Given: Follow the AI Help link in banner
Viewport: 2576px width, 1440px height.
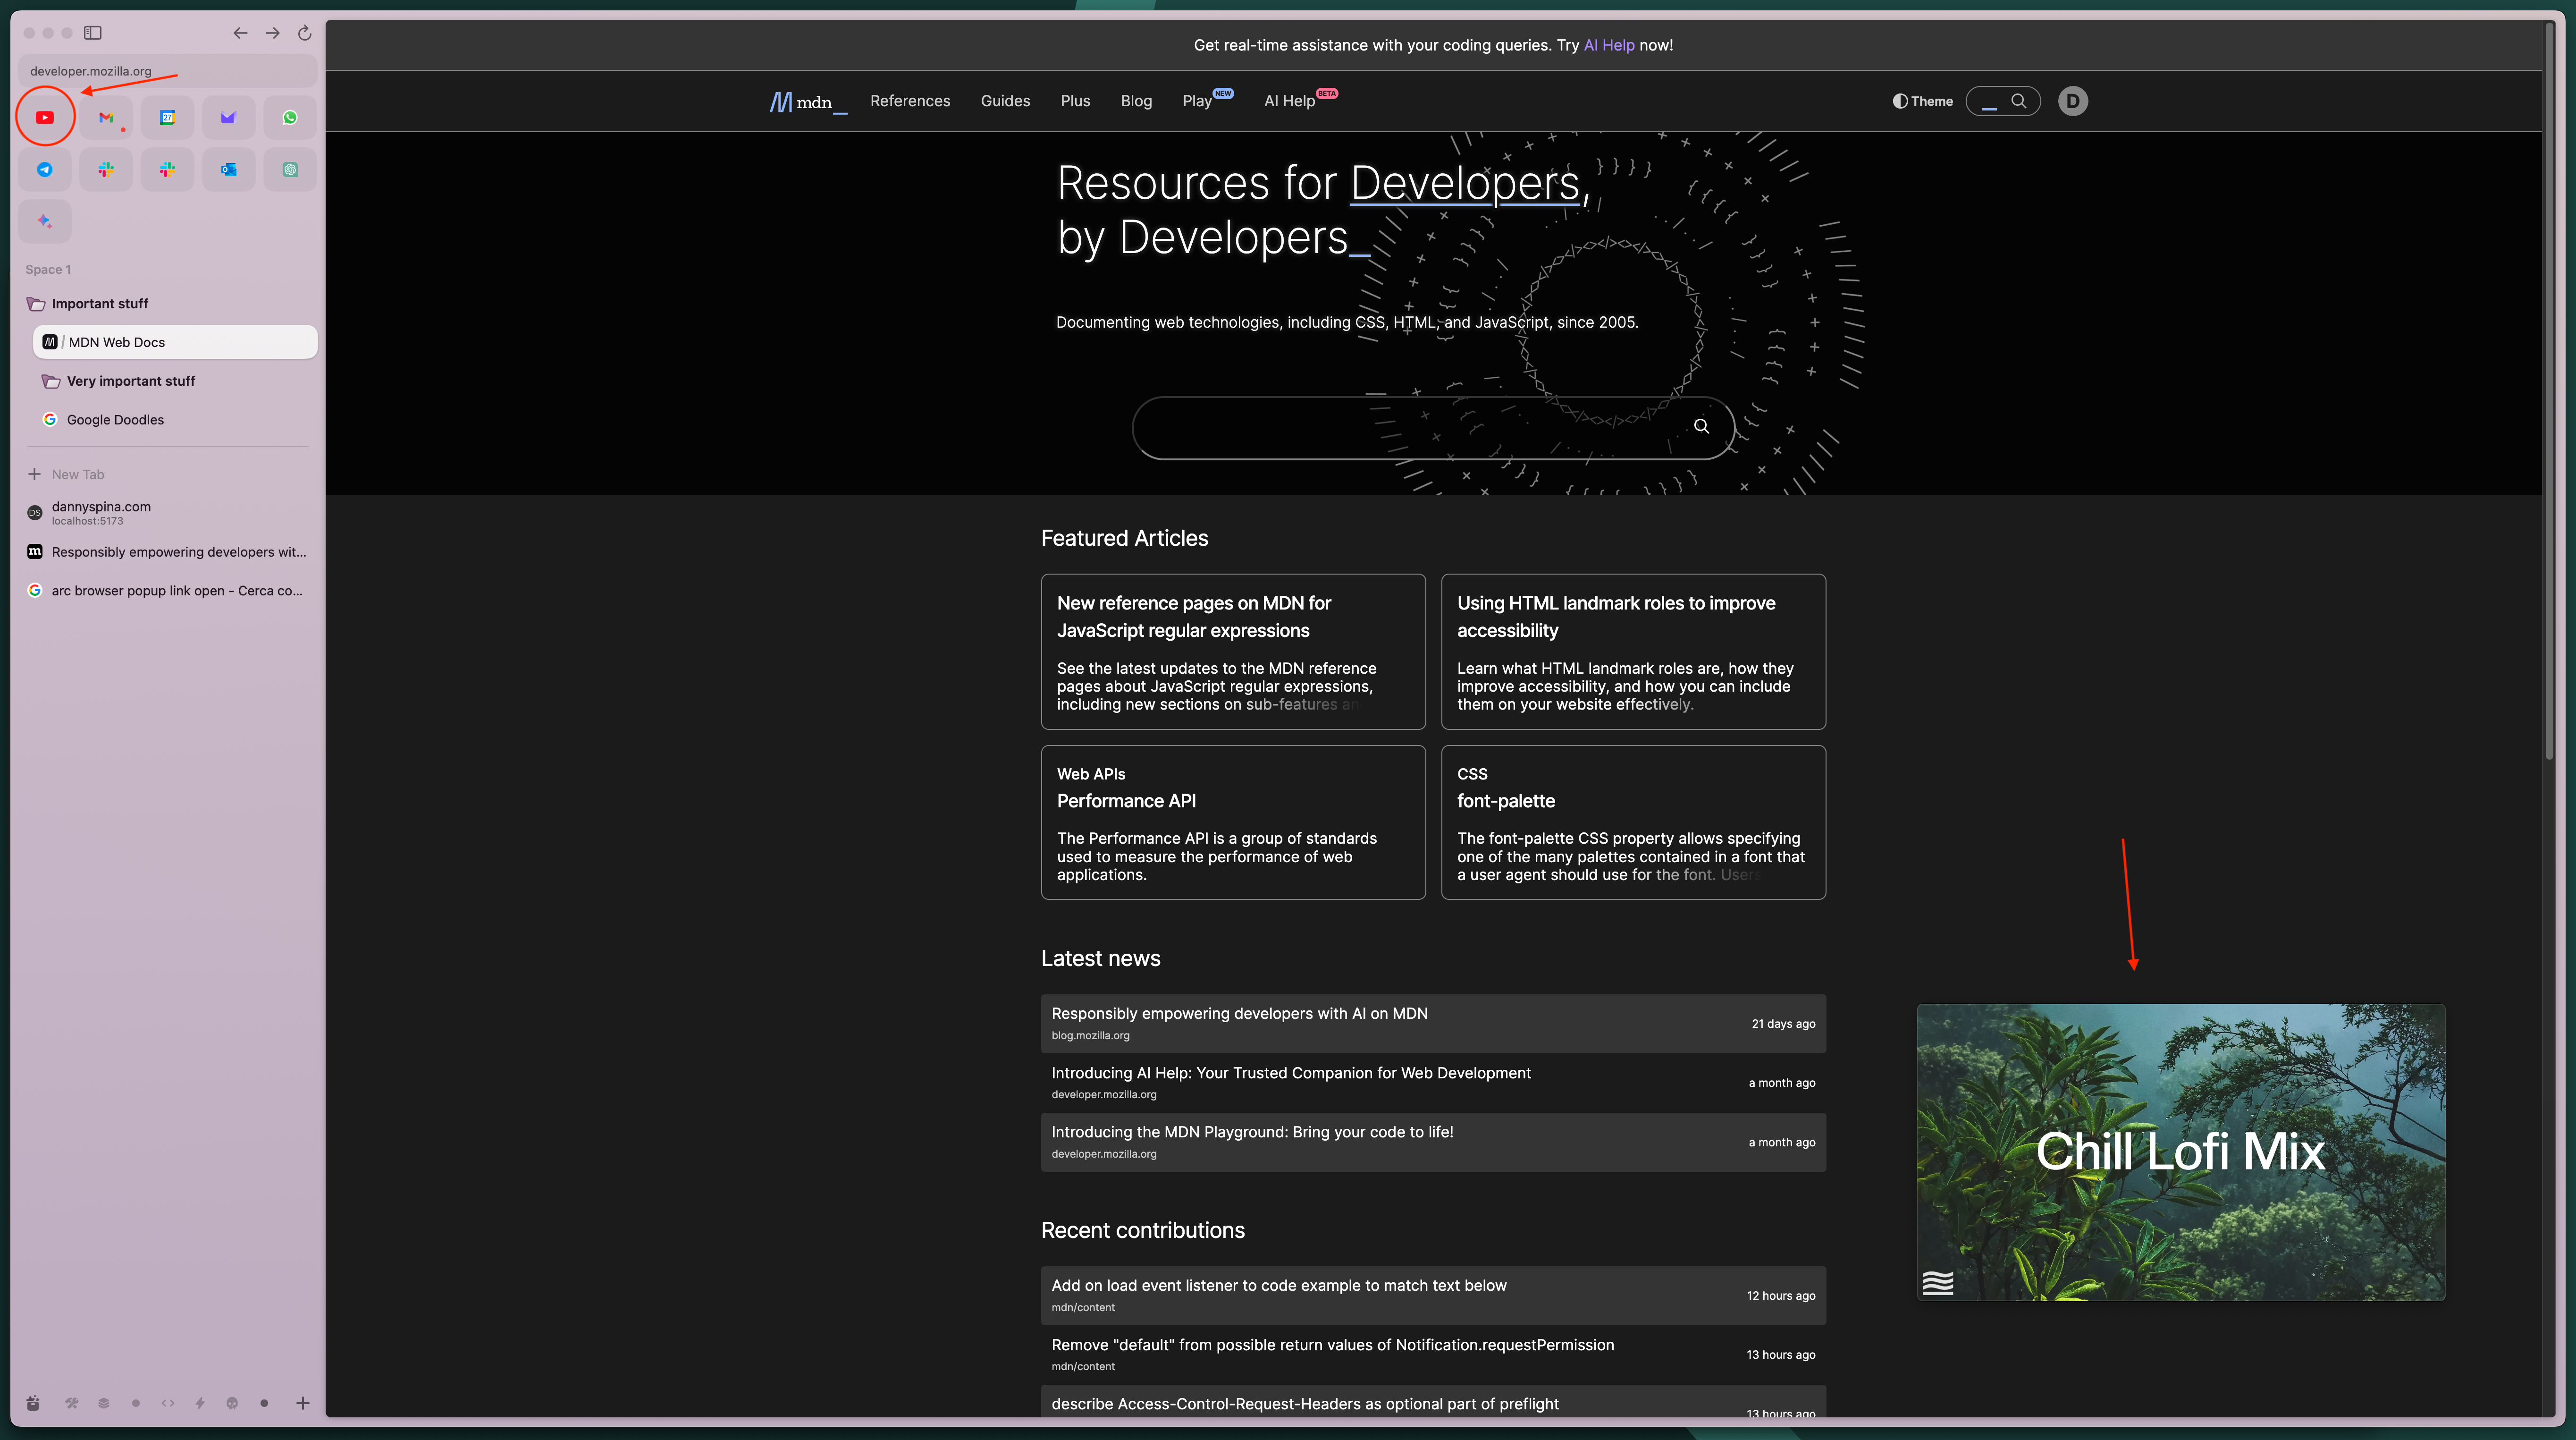Looking at the screenshot, I should click(x=1609, y=45).
